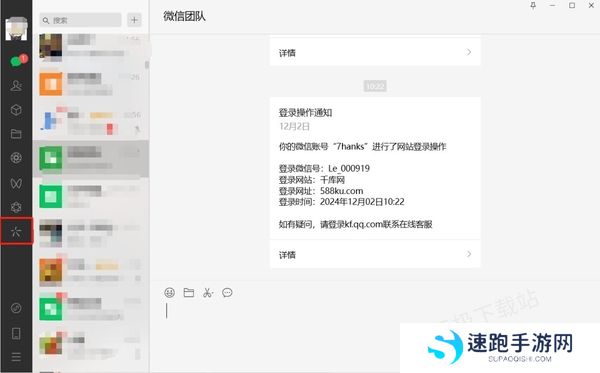Image resolution: width=600 pixels, height=373 pixels.
Task: Open the chat files folder sidebar icon
Action: (16, 134)
